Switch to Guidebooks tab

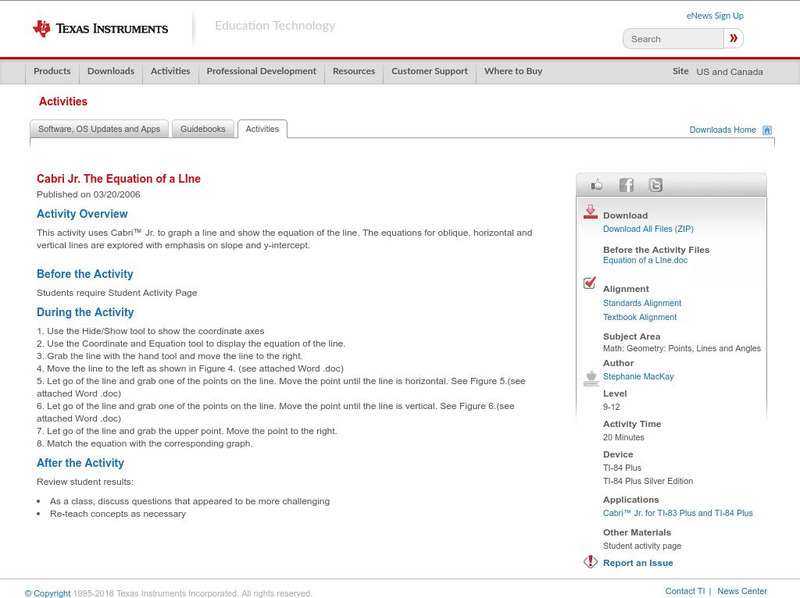point(203,129)
